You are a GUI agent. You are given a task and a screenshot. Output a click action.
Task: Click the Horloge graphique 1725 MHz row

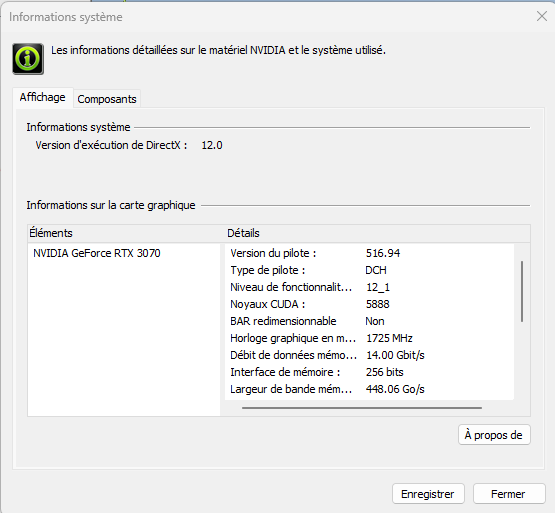369,338
